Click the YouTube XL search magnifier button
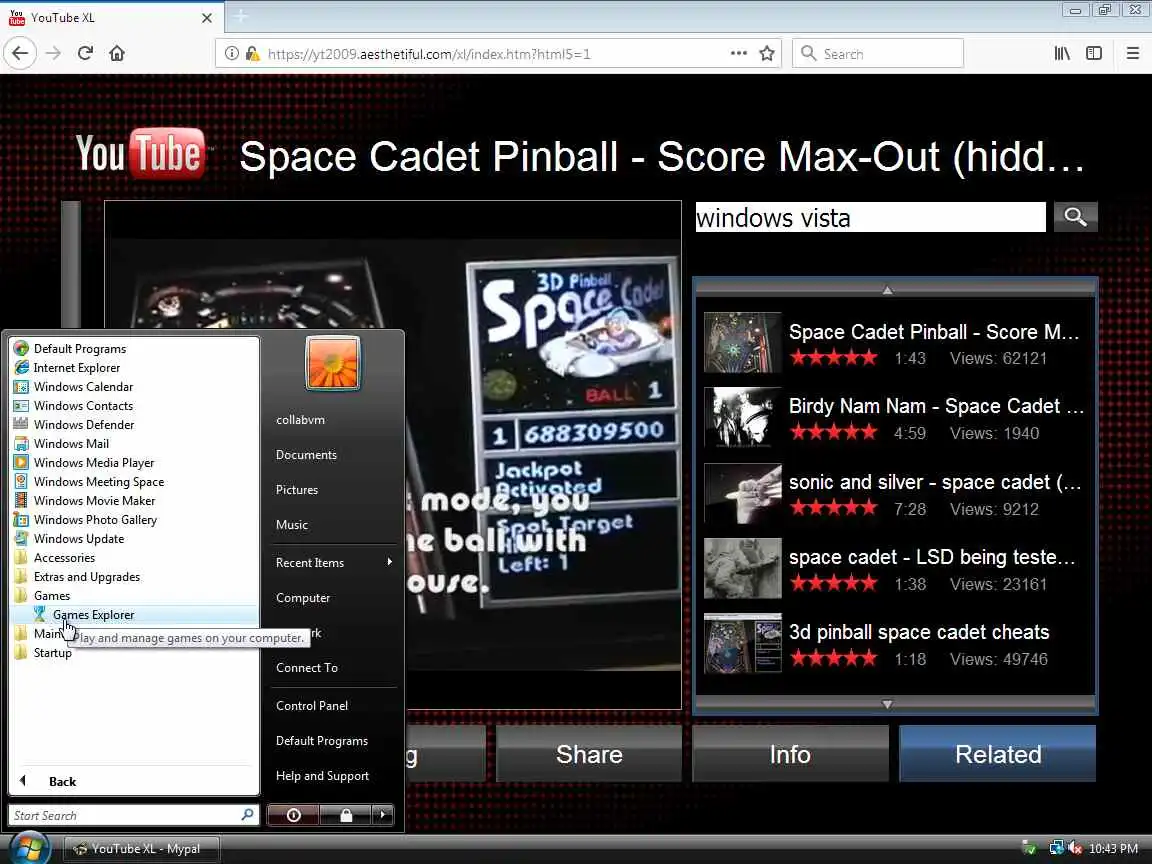 1076,217
